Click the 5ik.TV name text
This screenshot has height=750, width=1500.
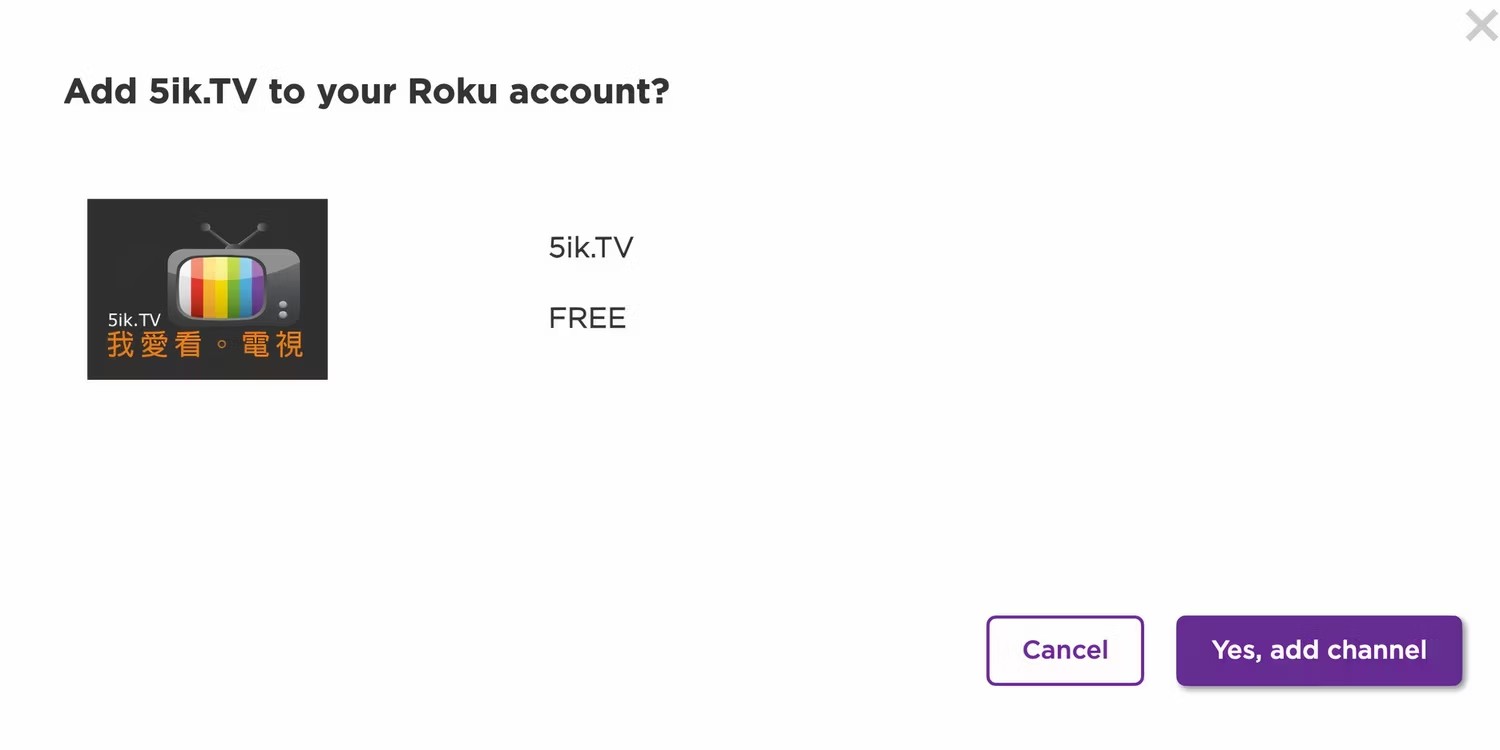[x=590, y=247]
